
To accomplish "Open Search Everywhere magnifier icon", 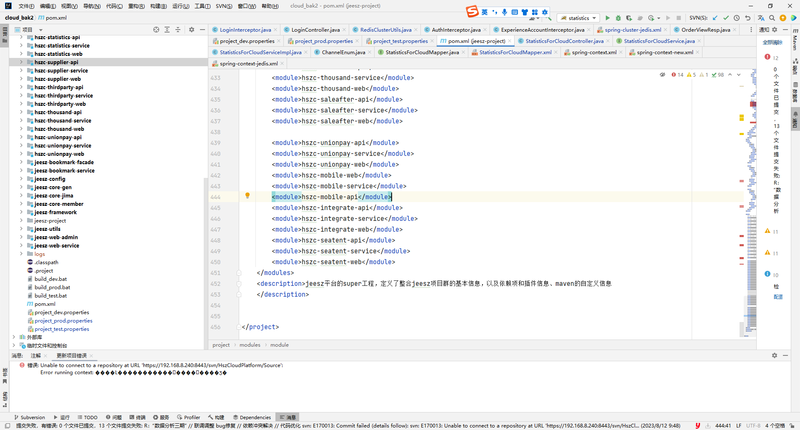I will (772, 18).
